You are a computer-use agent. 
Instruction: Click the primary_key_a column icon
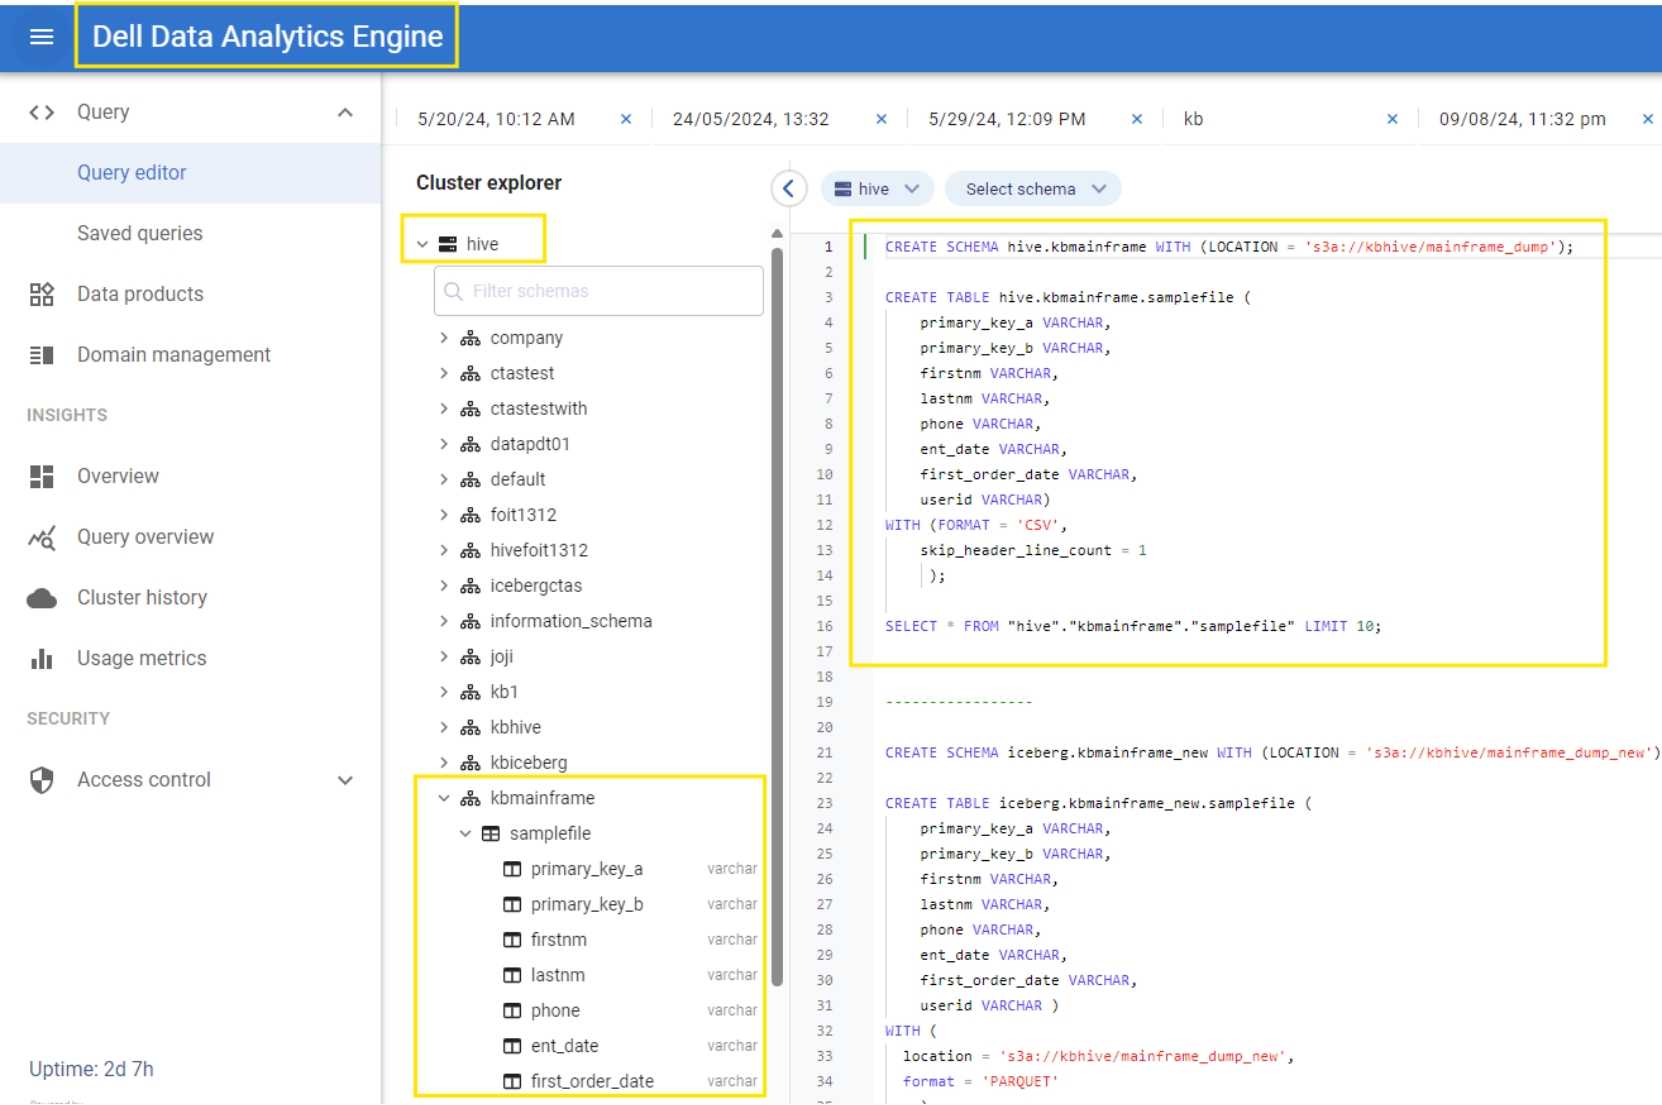[512, 869]
